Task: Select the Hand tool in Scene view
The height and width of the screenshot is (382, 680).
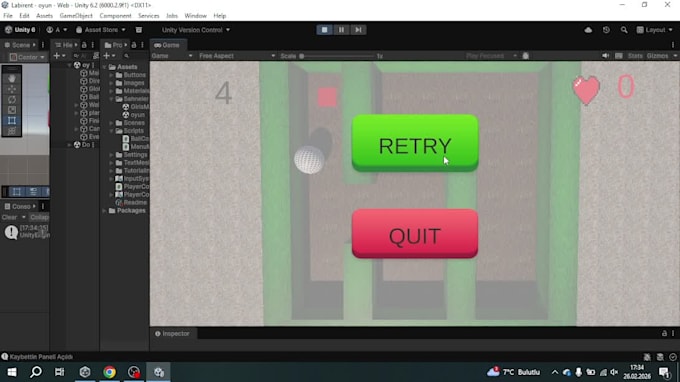Action: tap(12, 78)
